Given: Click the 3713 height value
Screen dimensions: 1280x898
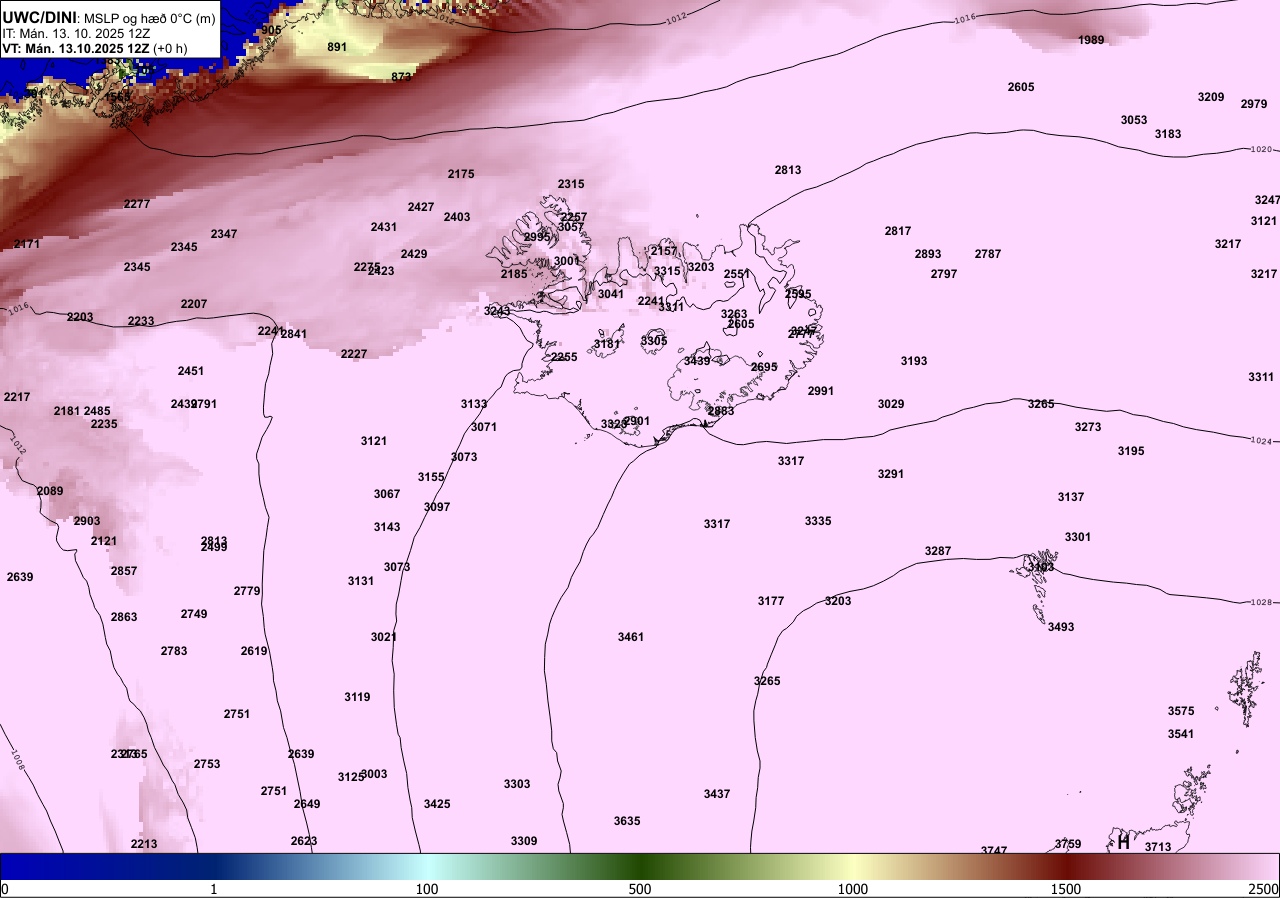Looking at the screenshot, I should [1158, 847].
